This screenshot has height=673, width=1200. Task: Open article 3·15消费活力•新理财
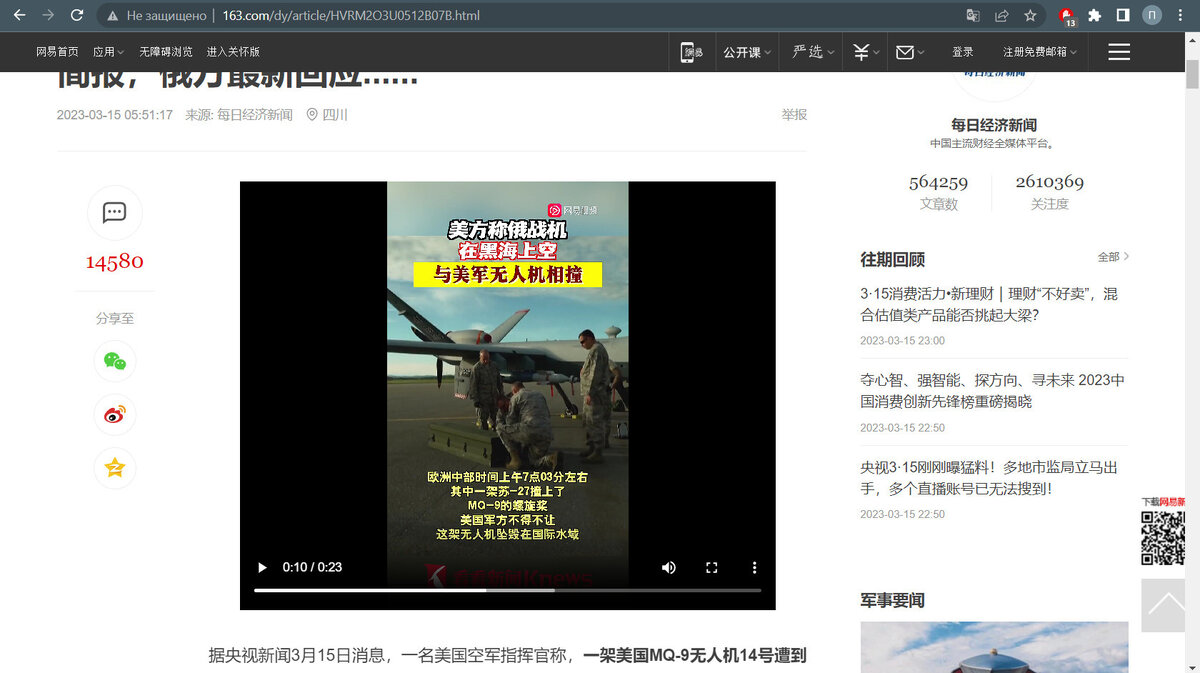[989, 305]
